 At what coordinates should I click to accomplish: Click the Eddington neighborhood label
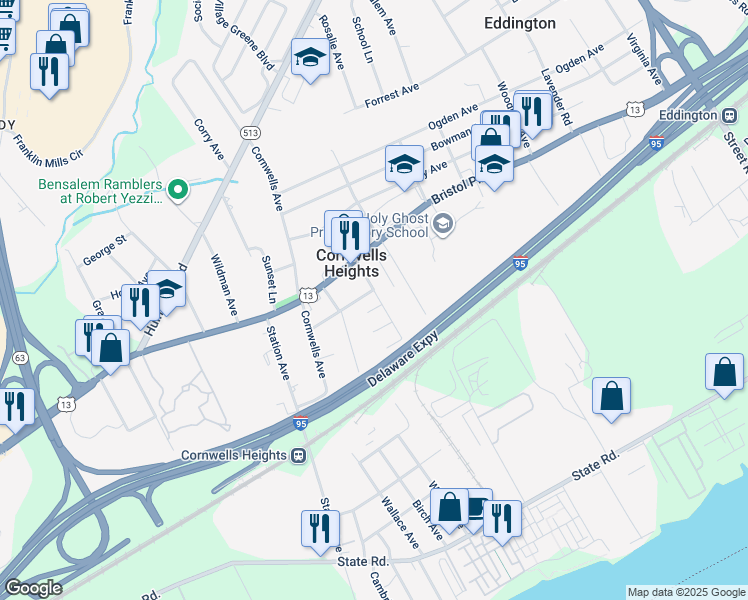519,23
